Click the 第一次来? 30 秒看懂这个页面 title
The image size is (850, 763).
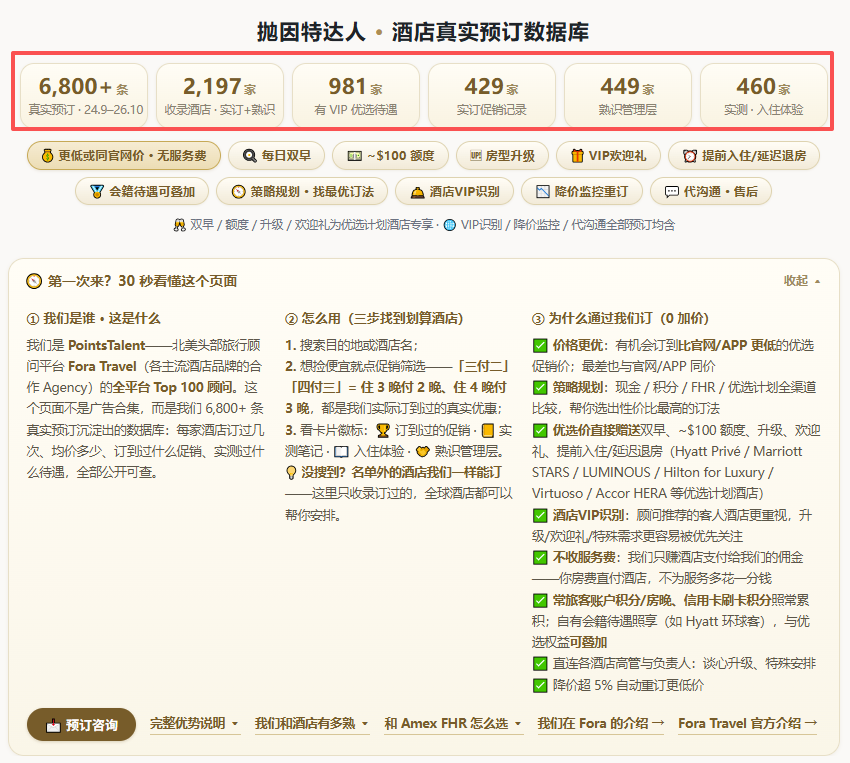pyautogui.click(x=142, y=281)
